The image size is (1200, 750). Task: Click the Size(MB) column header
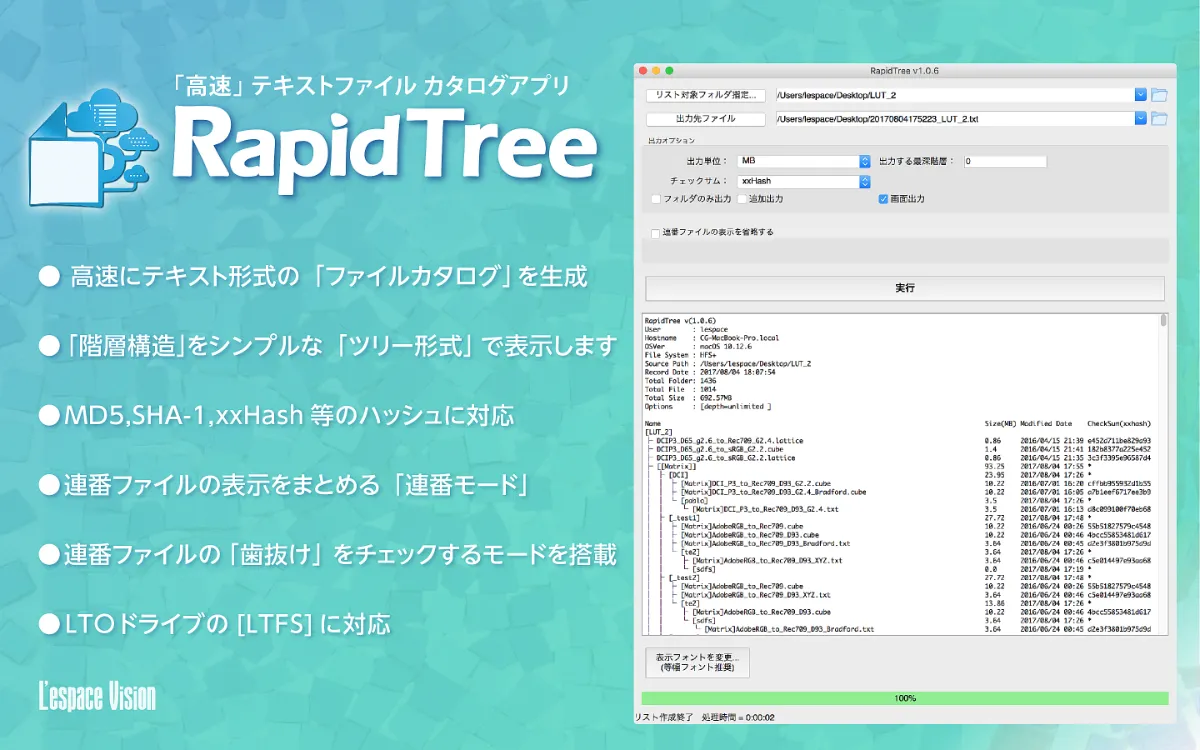pos(1001,424)
